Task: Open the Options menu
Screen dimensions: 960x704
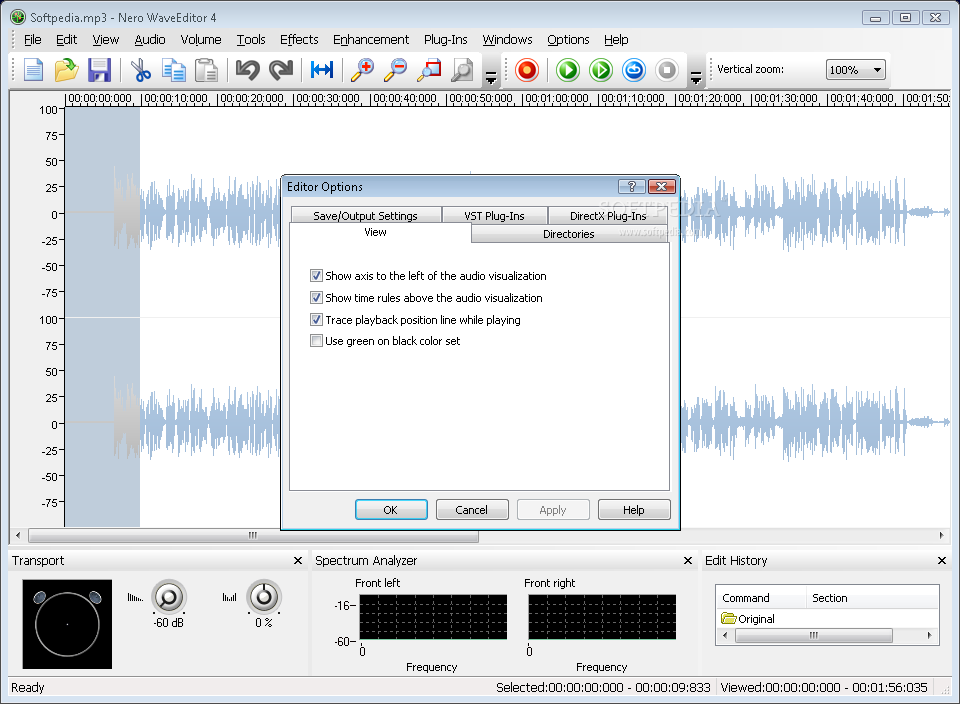Action: pos(568,40)
